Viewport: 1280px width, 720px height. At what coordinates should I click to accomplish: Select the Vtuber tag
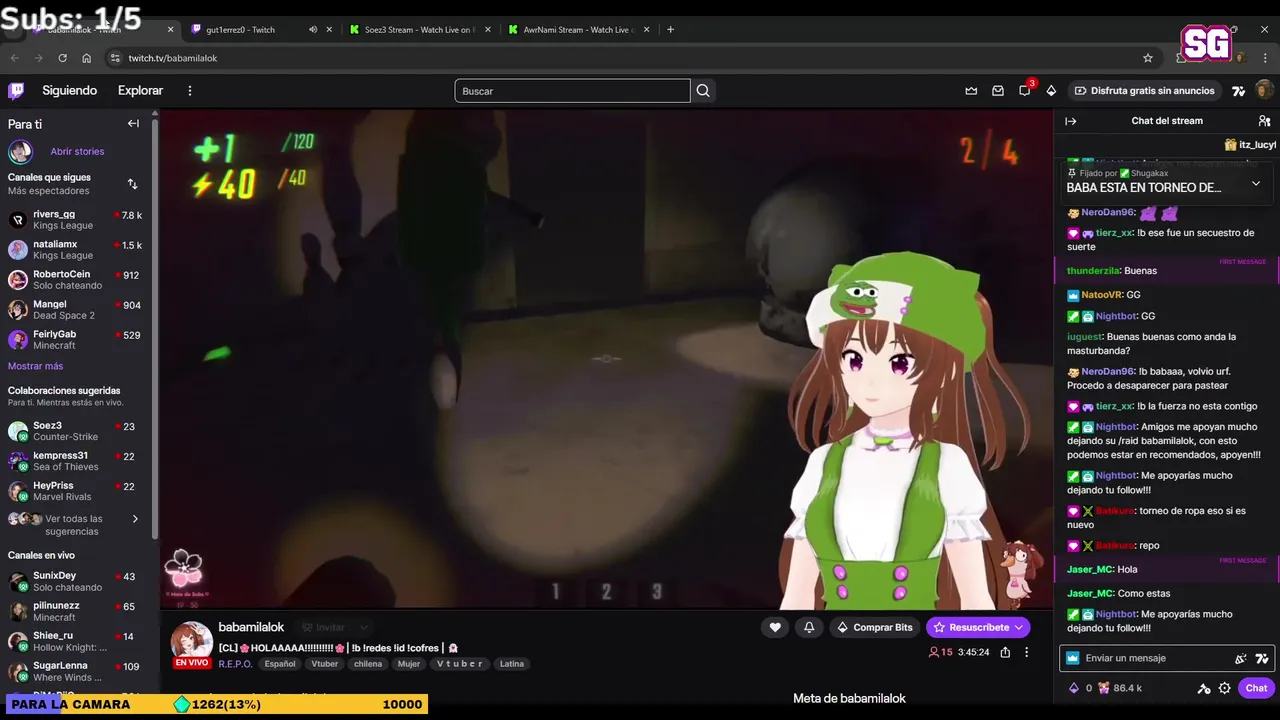[x=325, y=664]
